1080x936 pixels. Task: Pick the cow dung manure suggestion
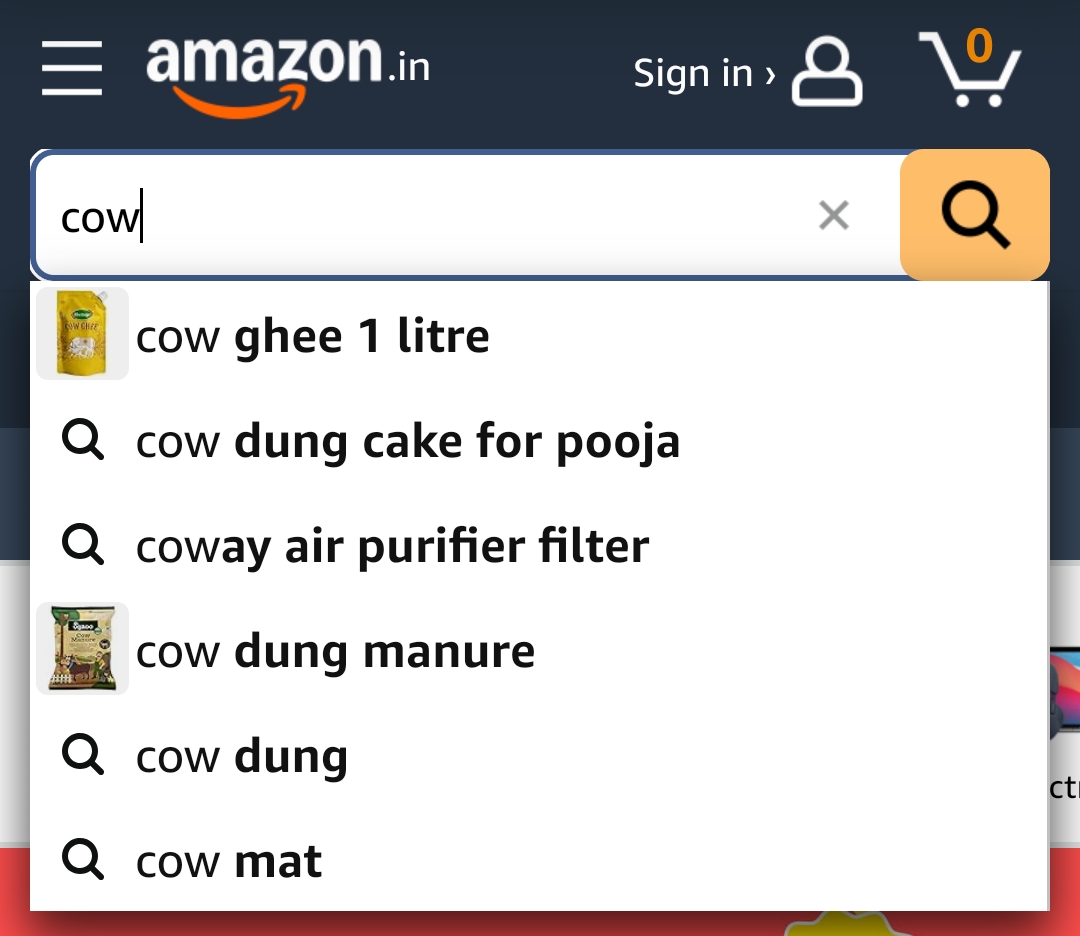pyautogui.click(x=335, y=652)
